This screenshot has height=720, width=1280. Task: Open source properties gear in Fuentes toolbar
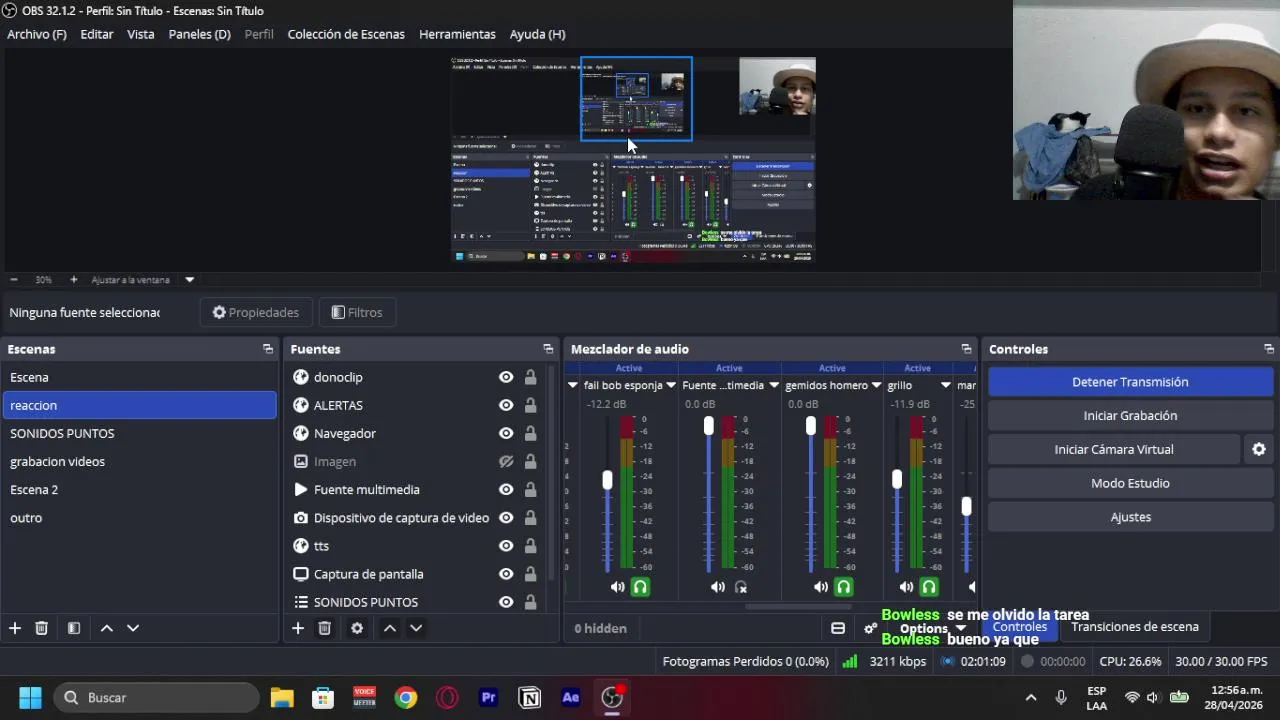tap(357, 628)
